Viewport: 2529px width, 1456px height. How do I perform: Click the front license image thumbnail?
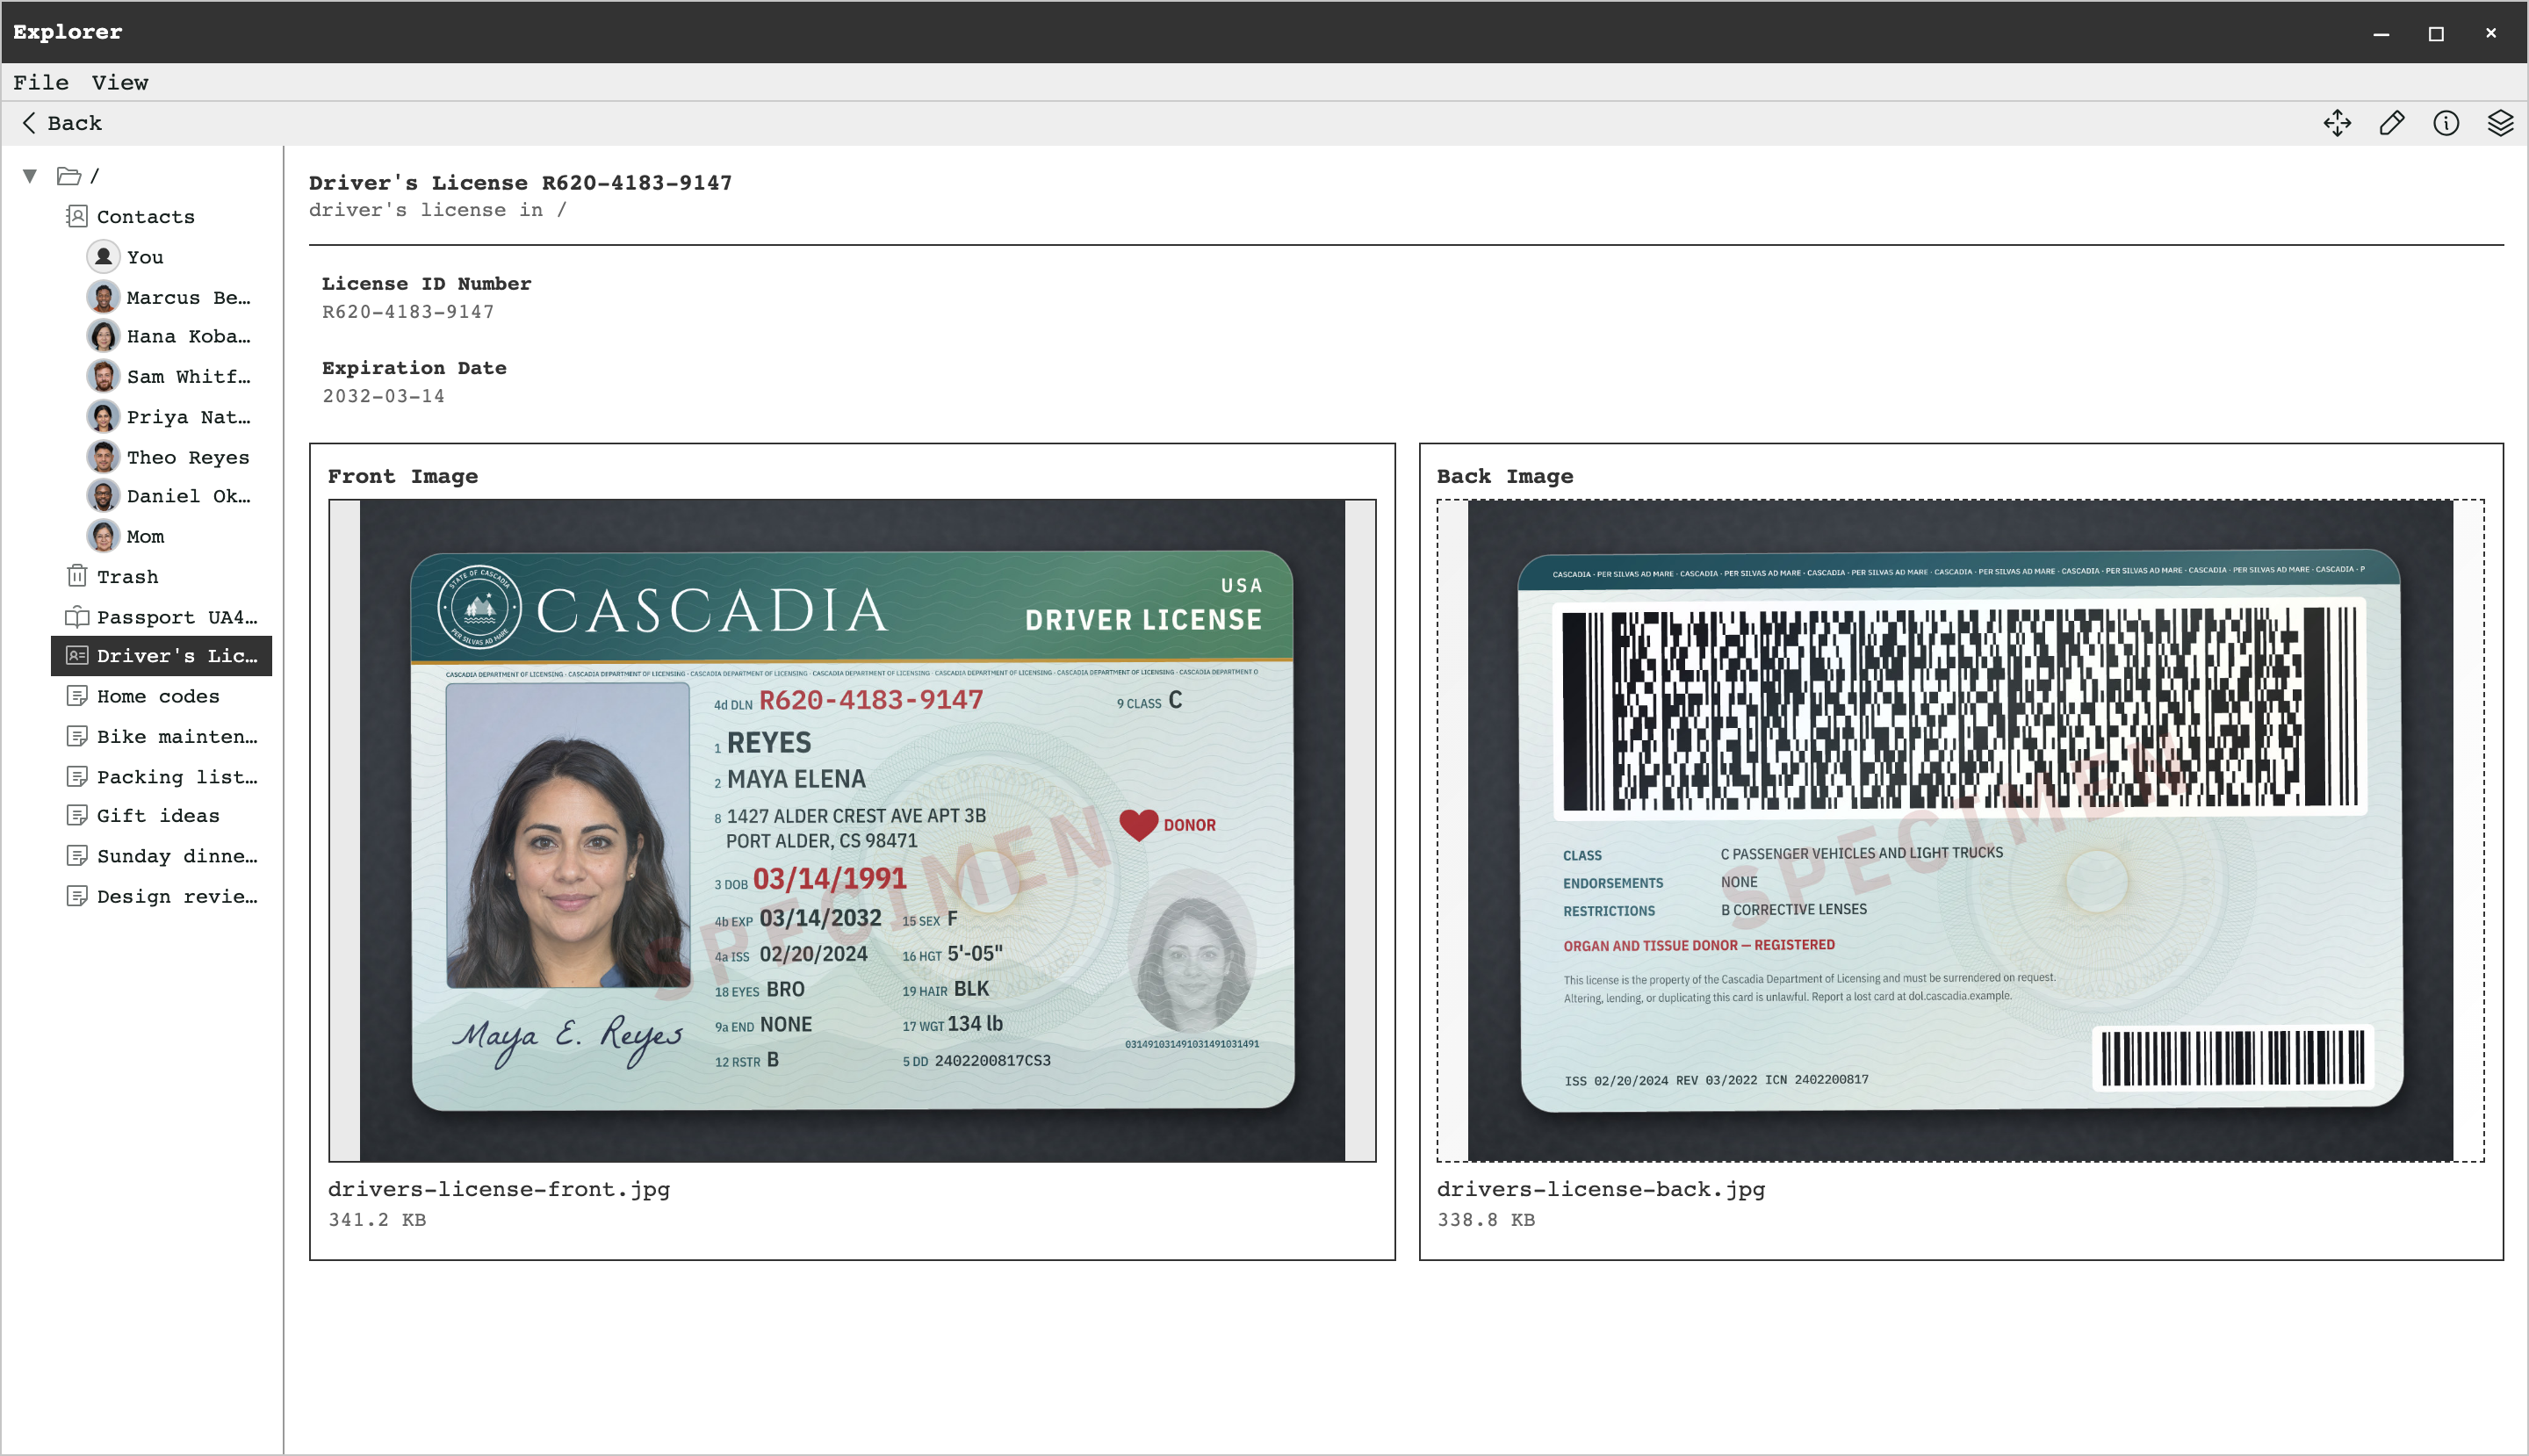tap(852, 831)
